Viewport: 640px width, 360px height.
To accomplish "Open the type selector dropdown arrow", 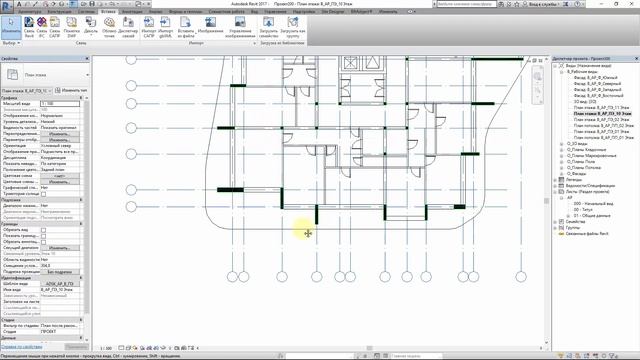I will coord(87,75).
